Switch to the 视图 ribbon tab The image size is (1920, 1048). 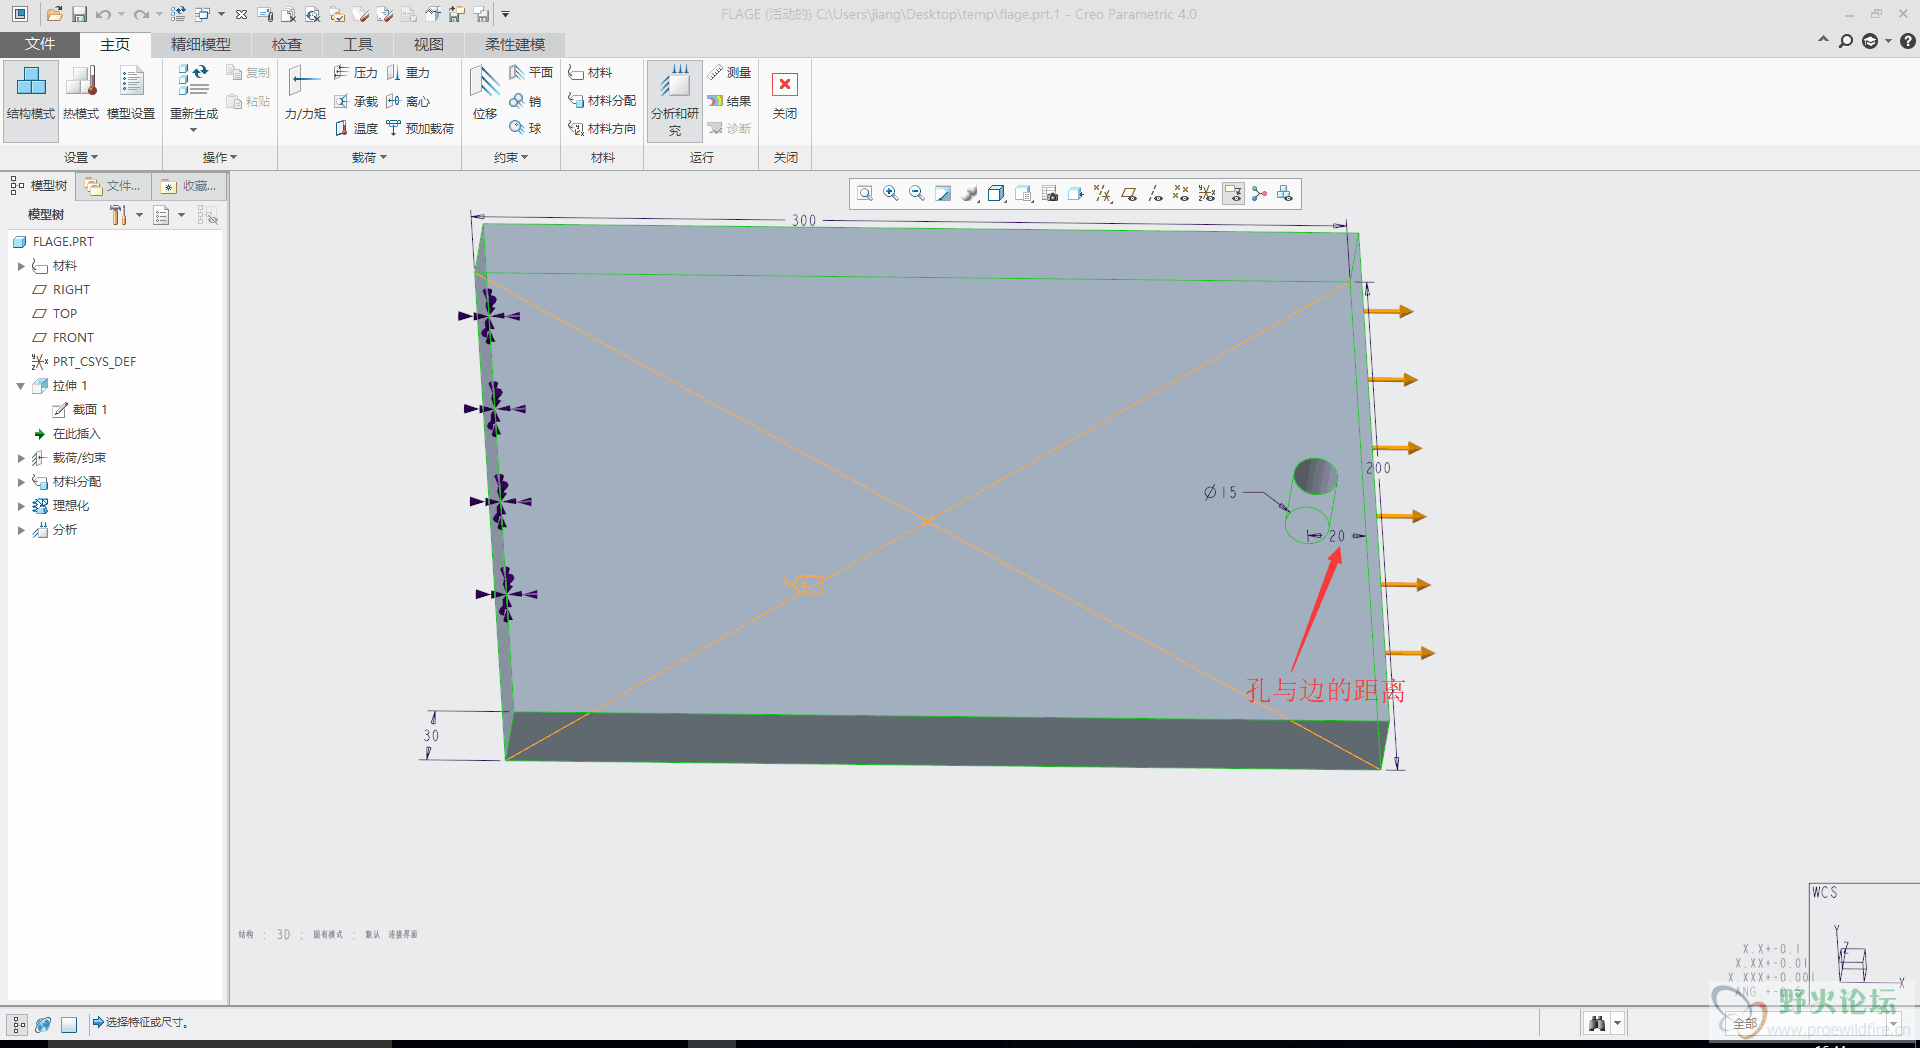[x=429, y=44]
